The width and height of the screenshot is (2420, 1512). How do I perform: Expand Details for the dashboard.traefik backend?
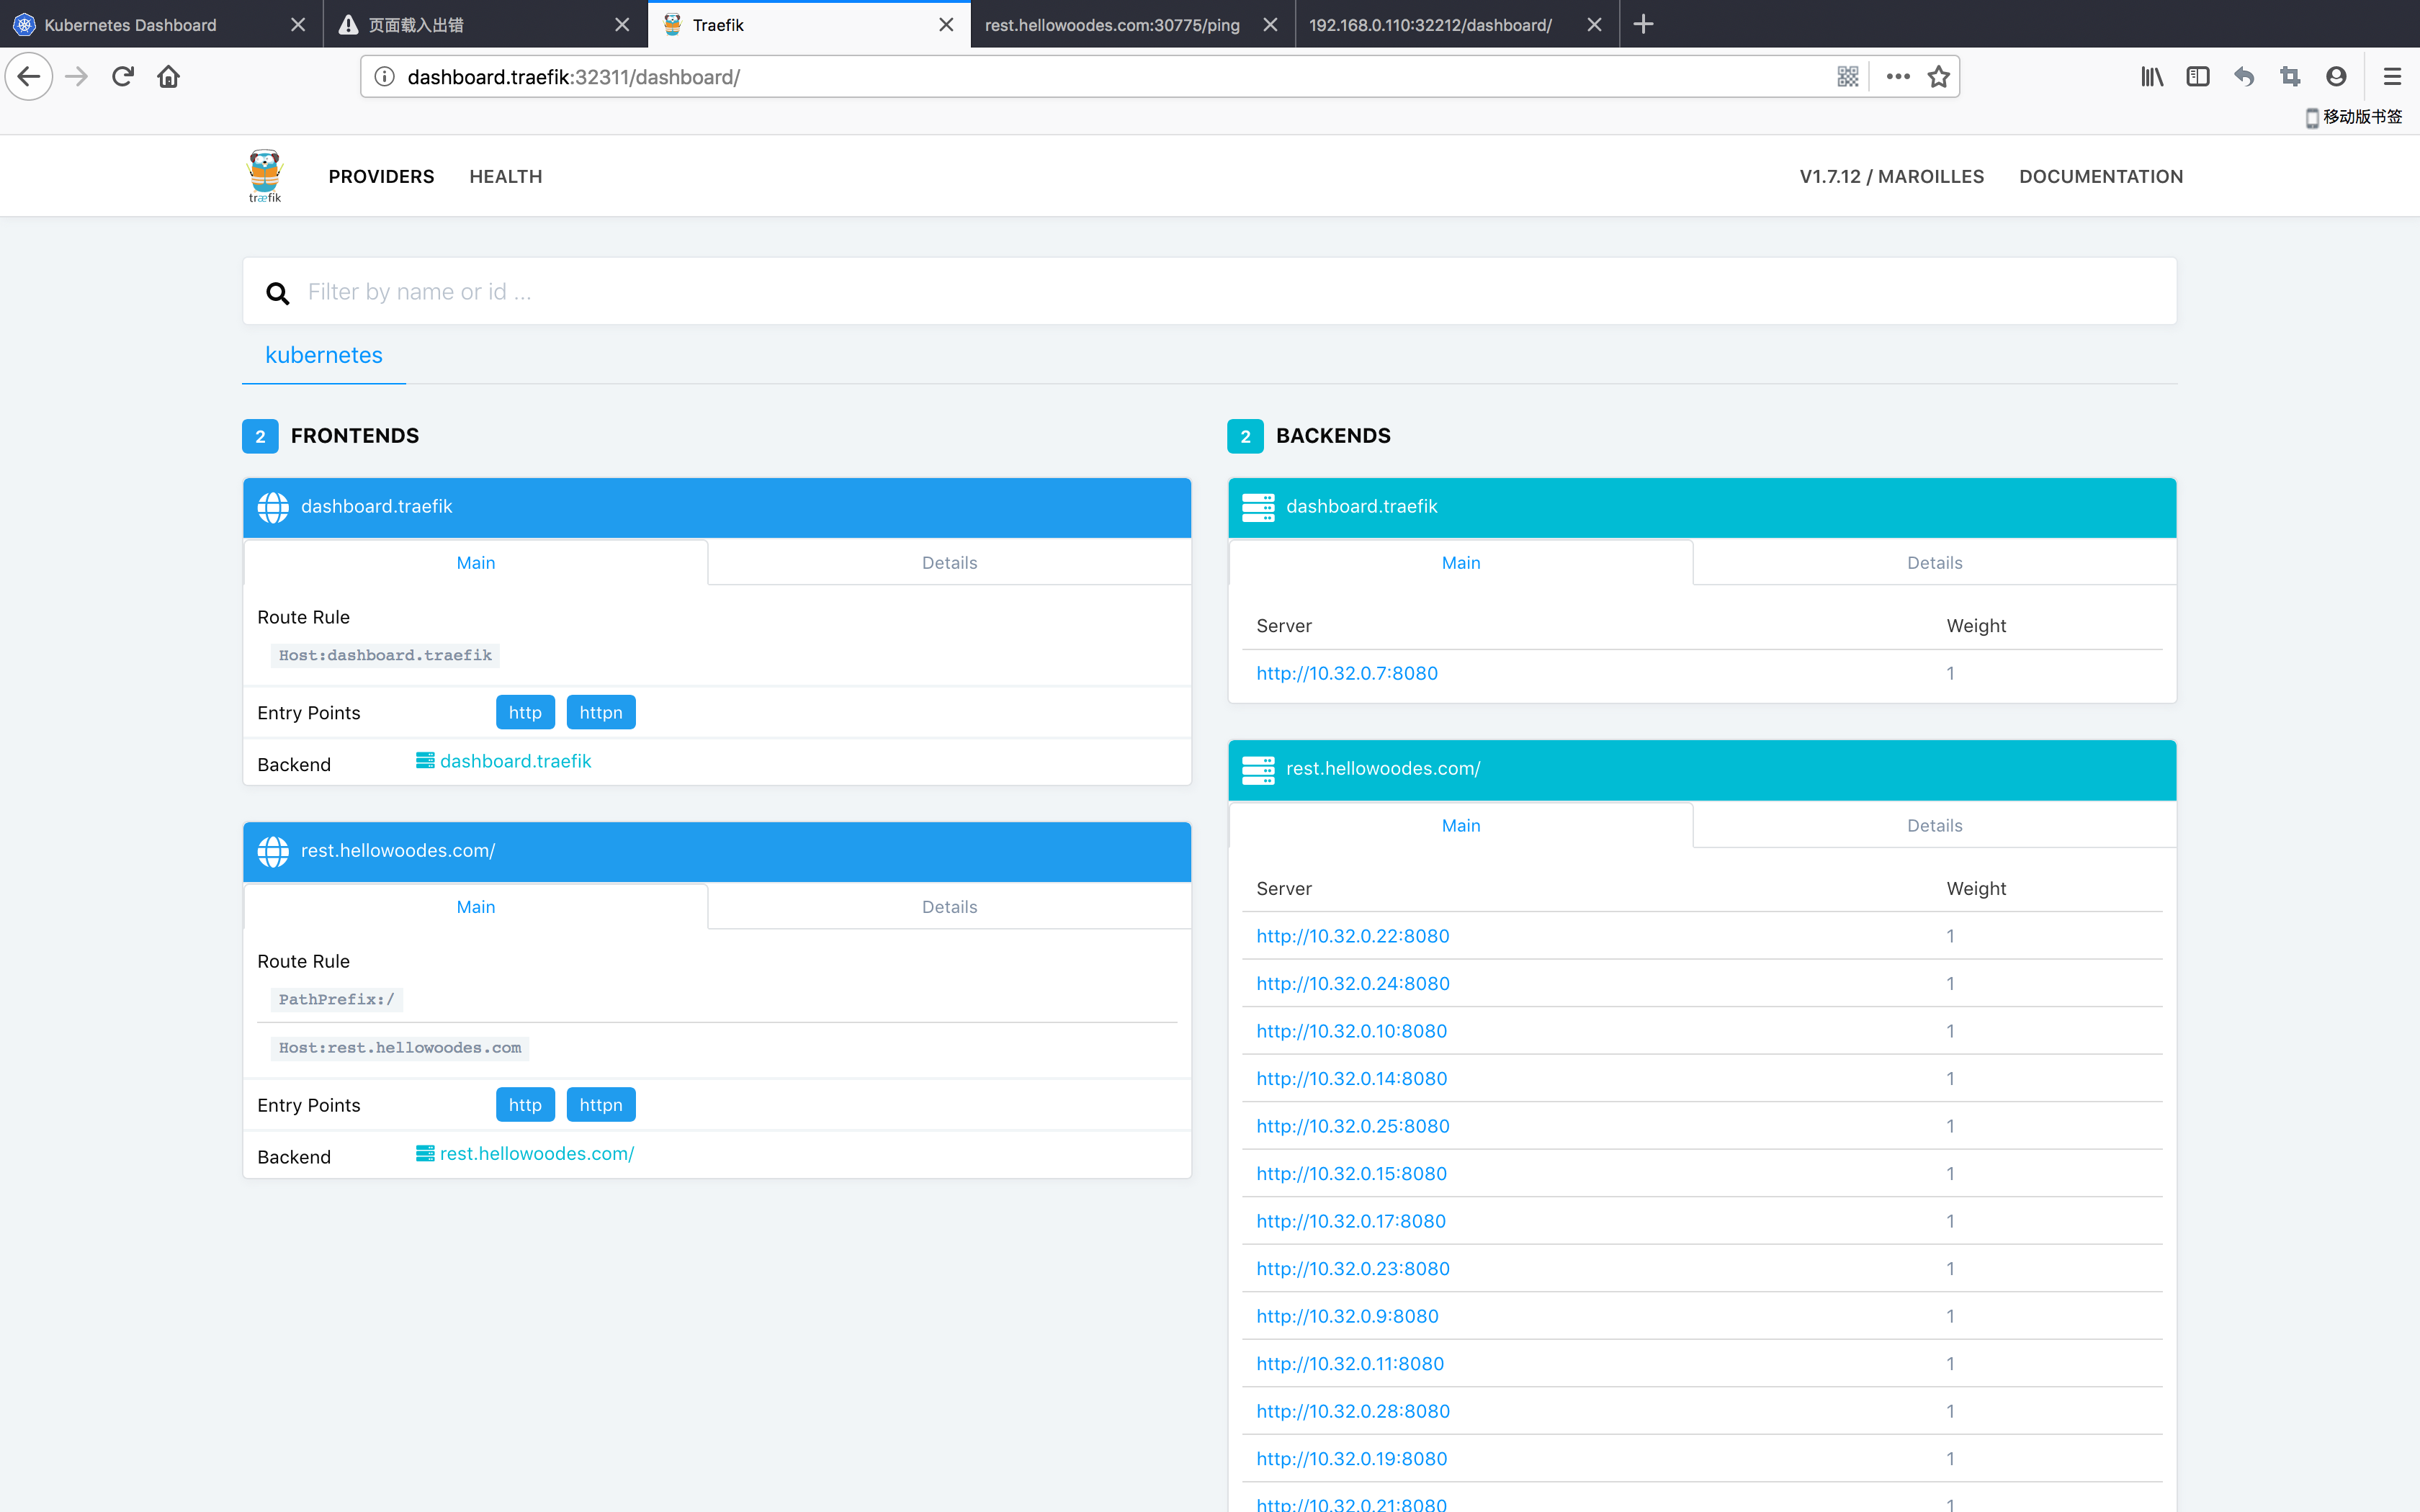(x=1934, y=562)
